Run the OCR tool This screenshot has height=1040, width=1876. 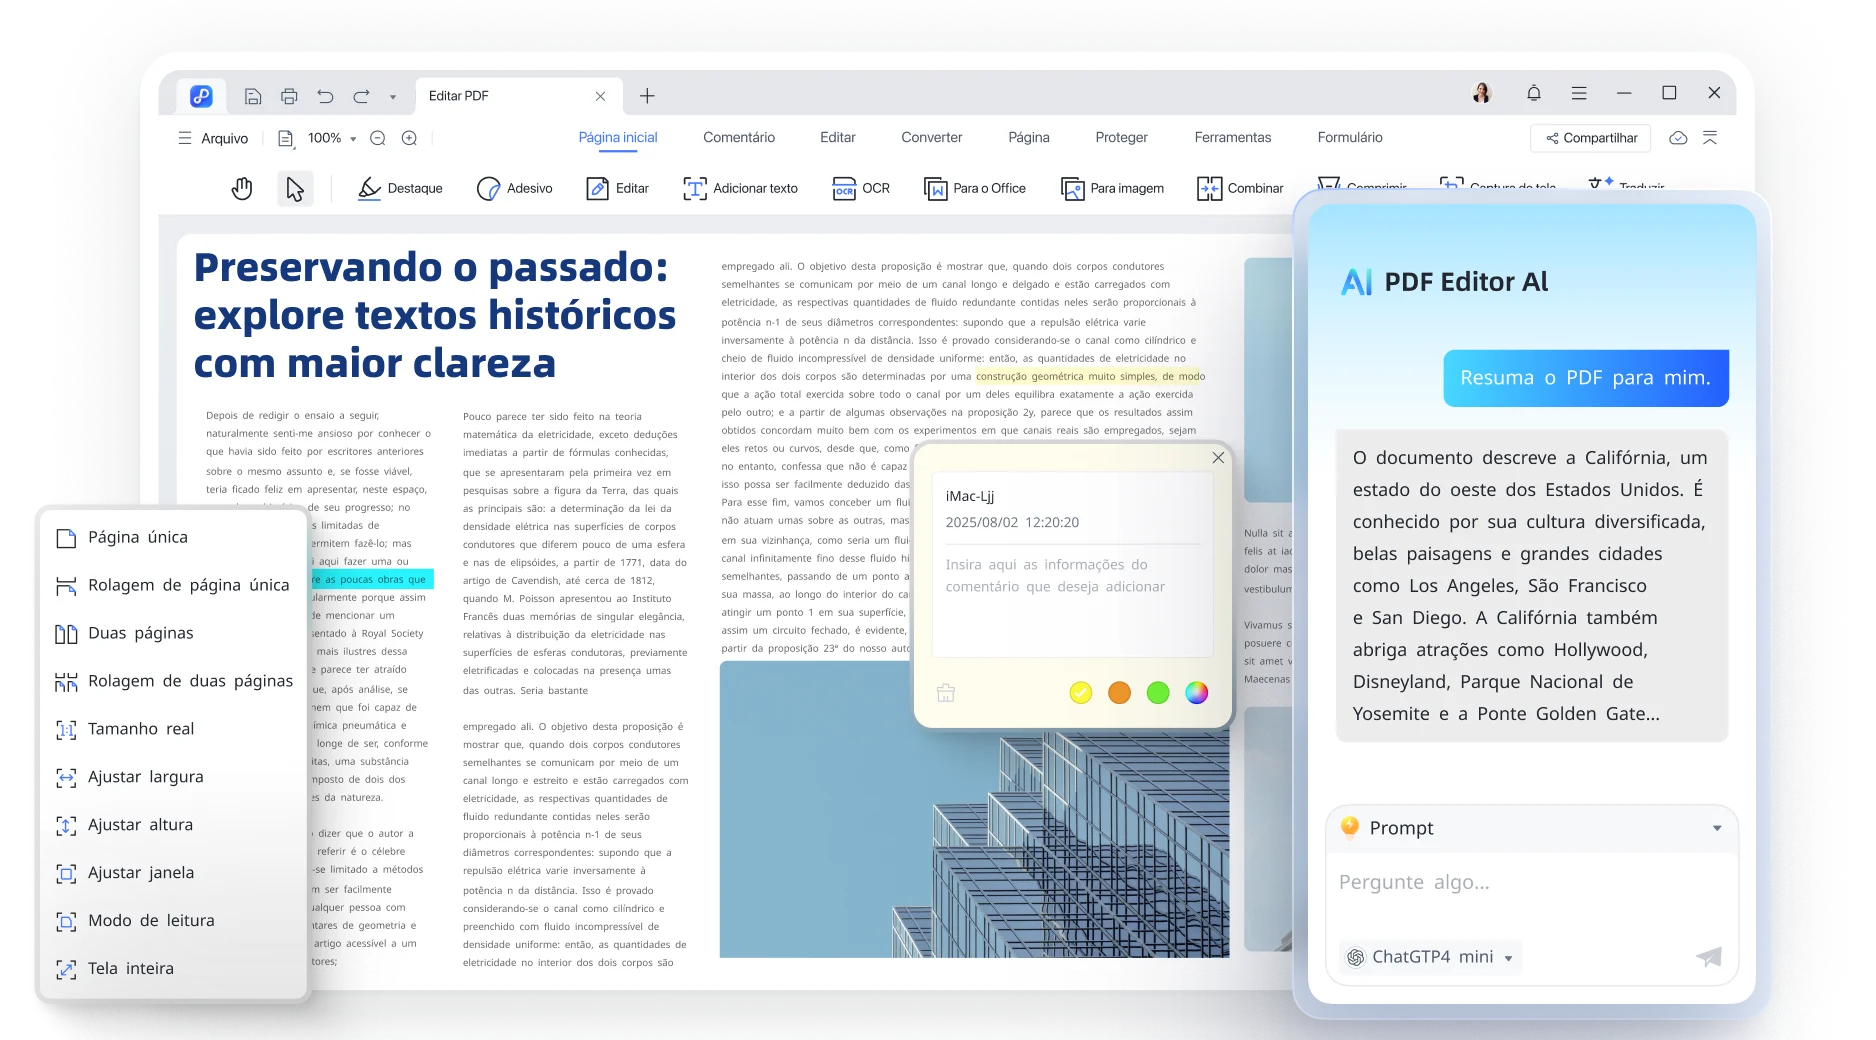click(861, 188)
